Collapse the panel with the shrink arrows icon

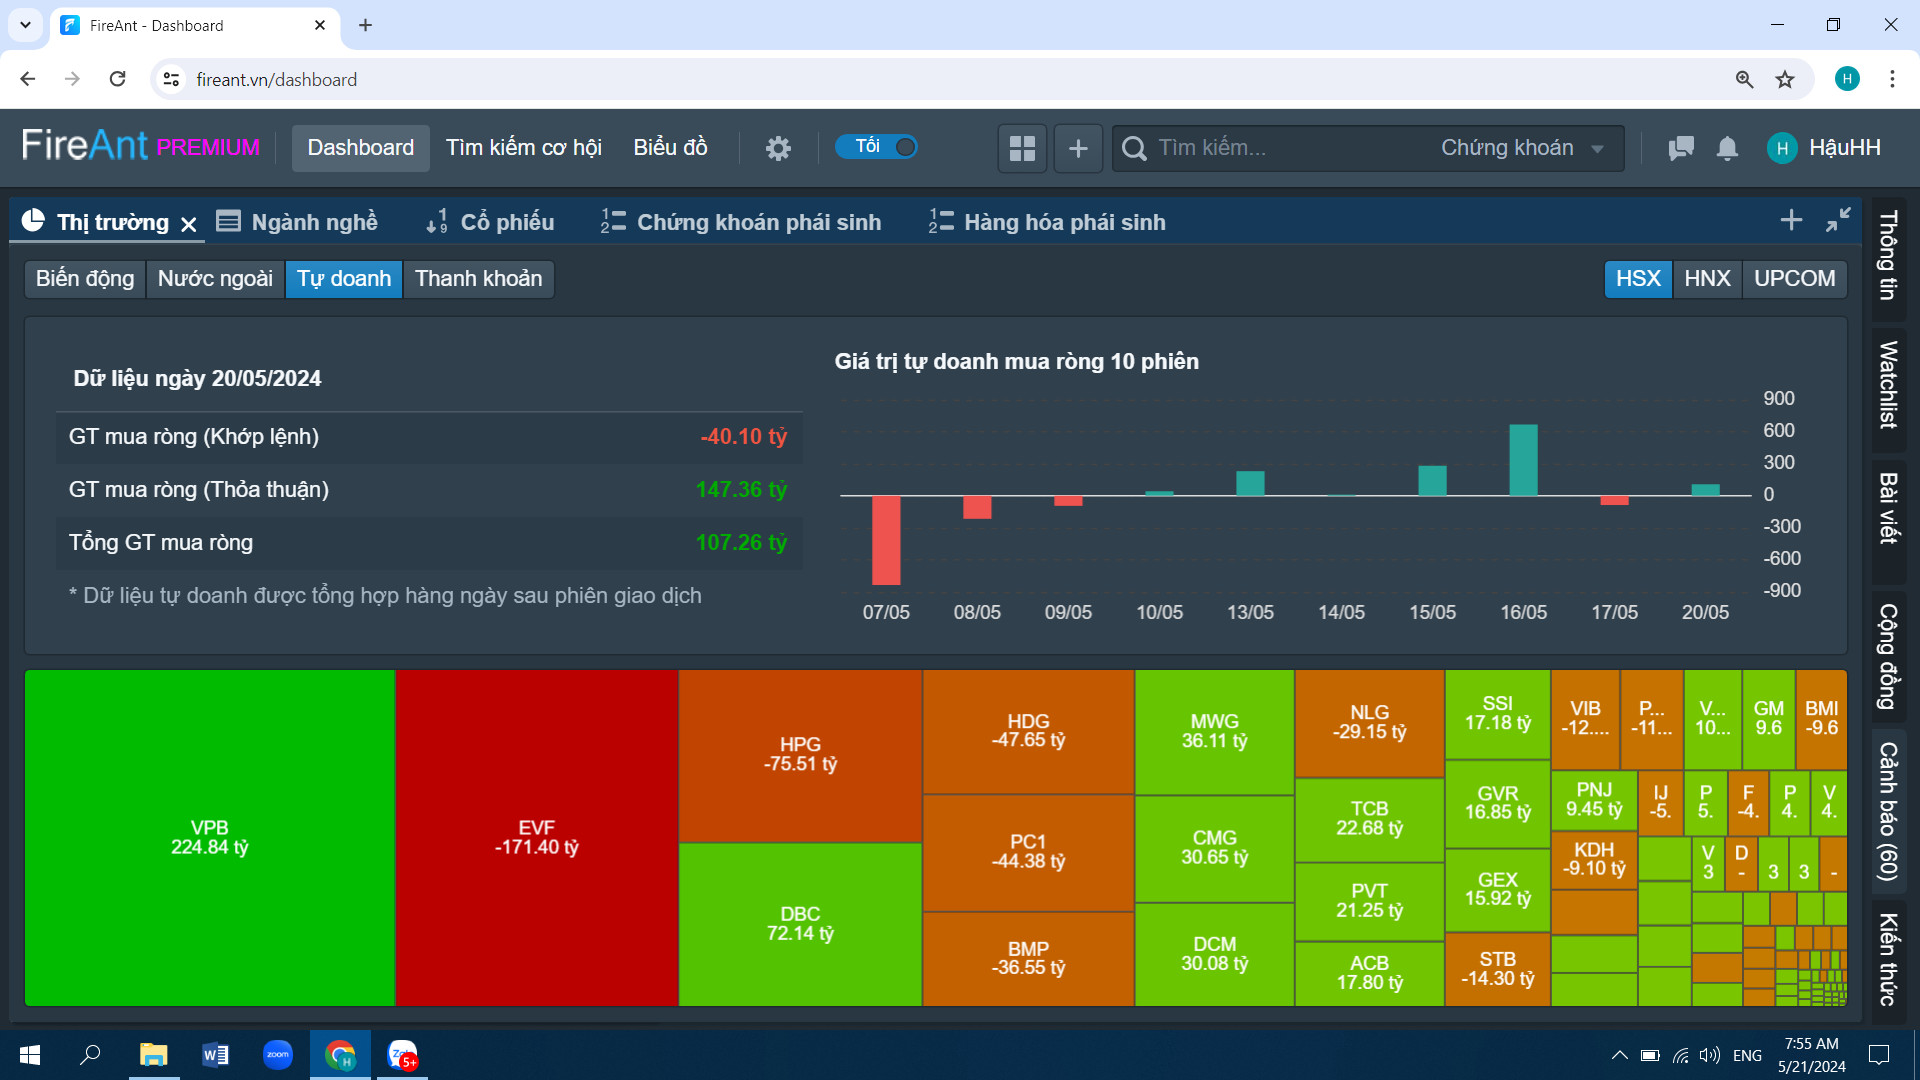pos(1838,220)
